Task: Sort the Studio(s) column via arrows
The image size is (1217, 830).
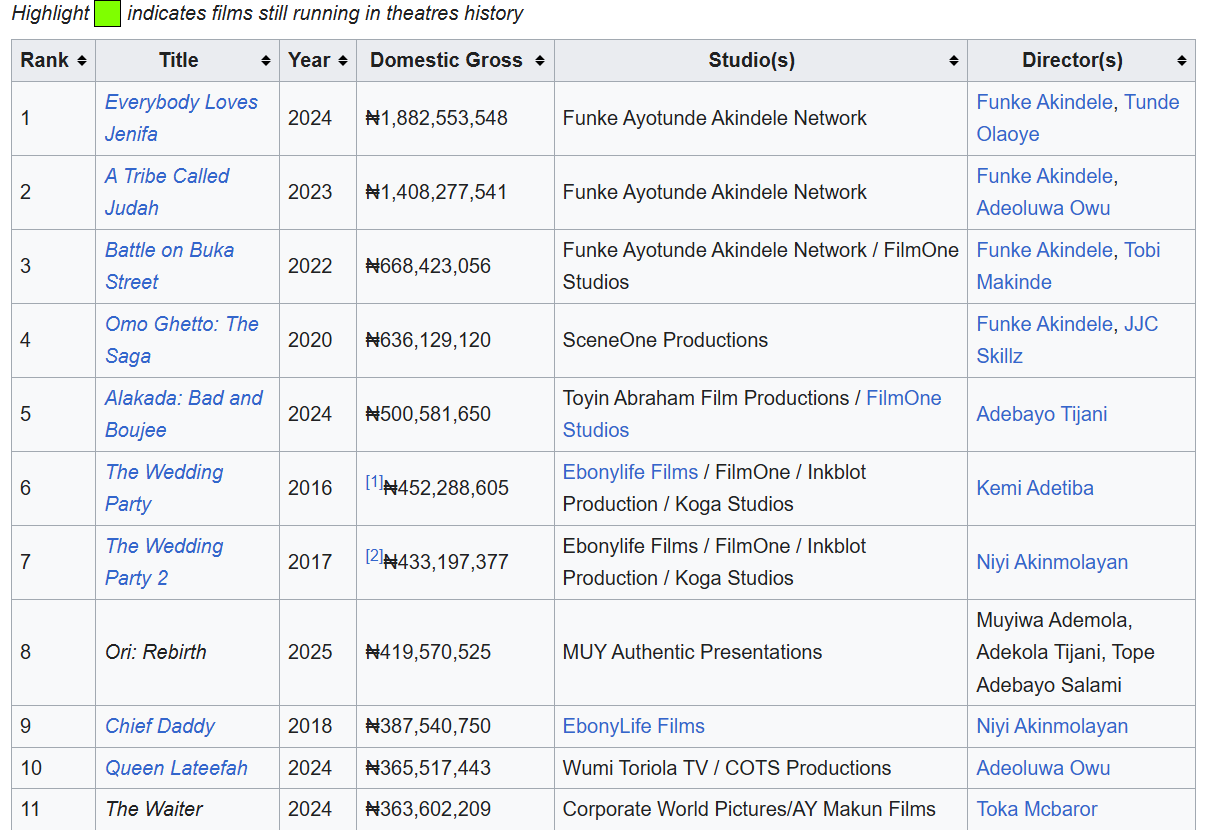Action: click(954, 61)
